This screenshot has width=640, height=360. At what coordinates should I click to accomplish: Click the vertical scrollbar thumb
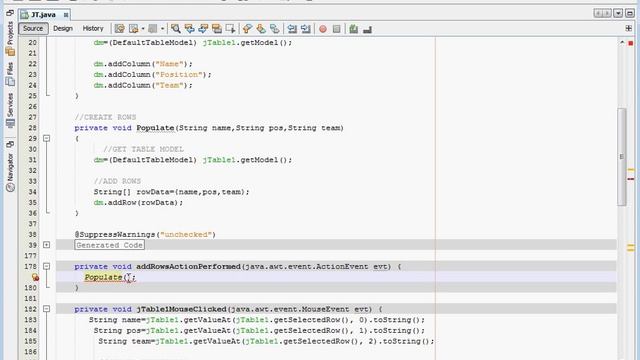(621, 157)
